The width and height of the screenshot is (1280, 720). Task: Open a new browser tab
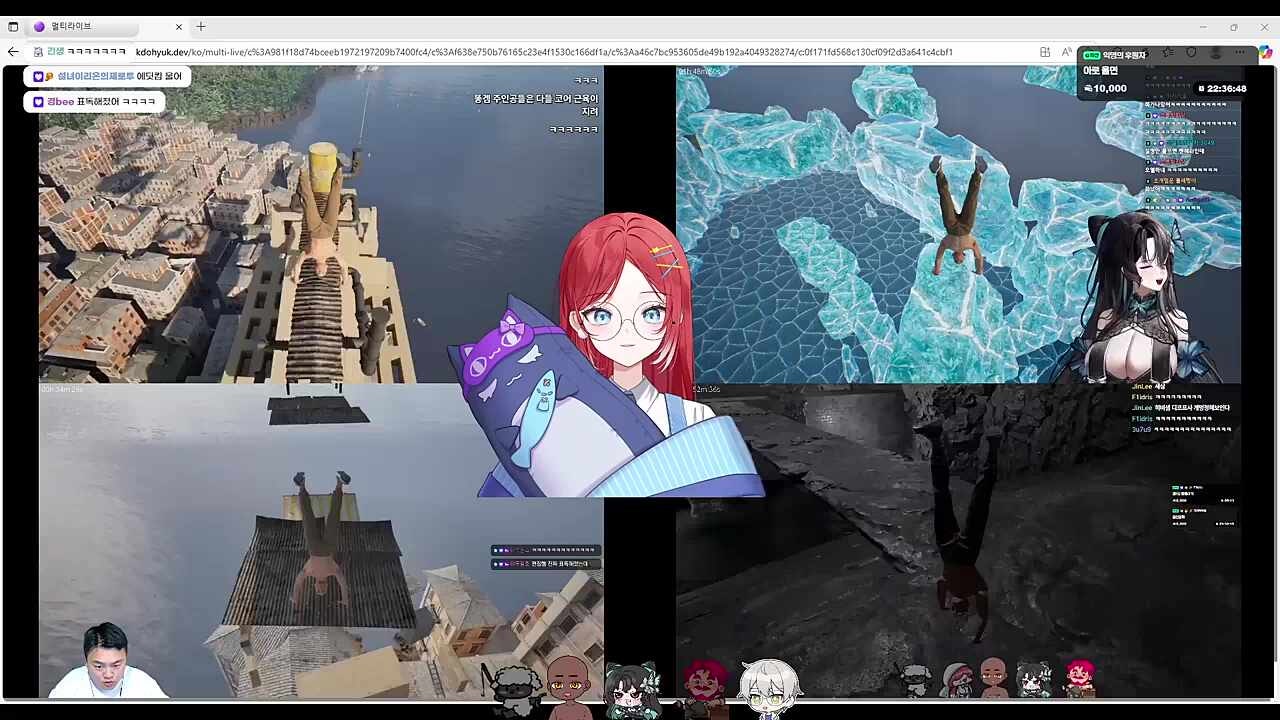click(x=201, y=27)
